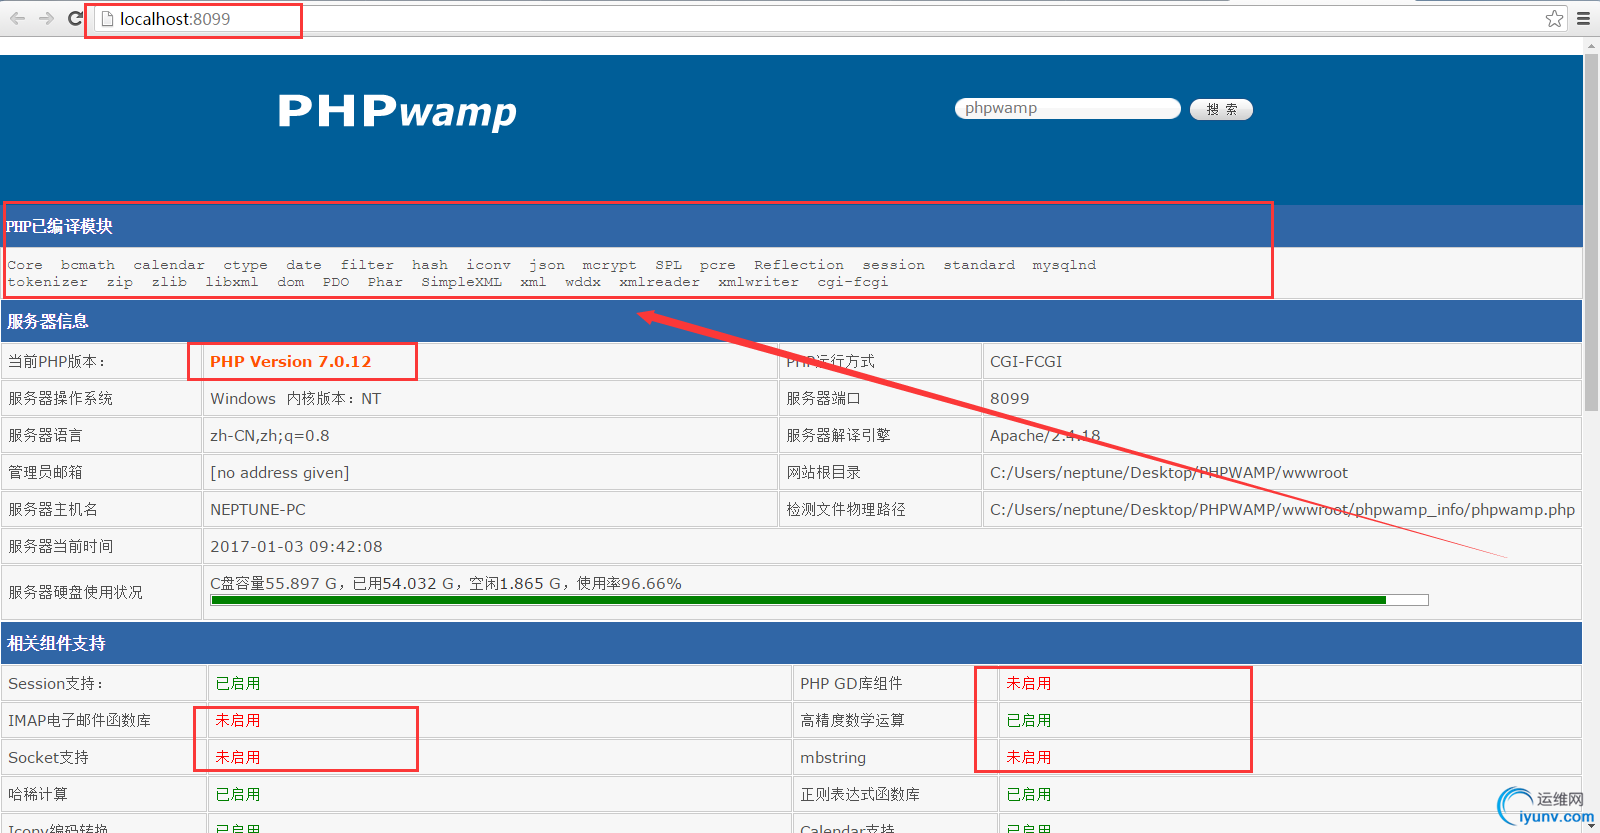Click the Windows 内核版本 NT value
The image size is (1600, 833).
295,398
